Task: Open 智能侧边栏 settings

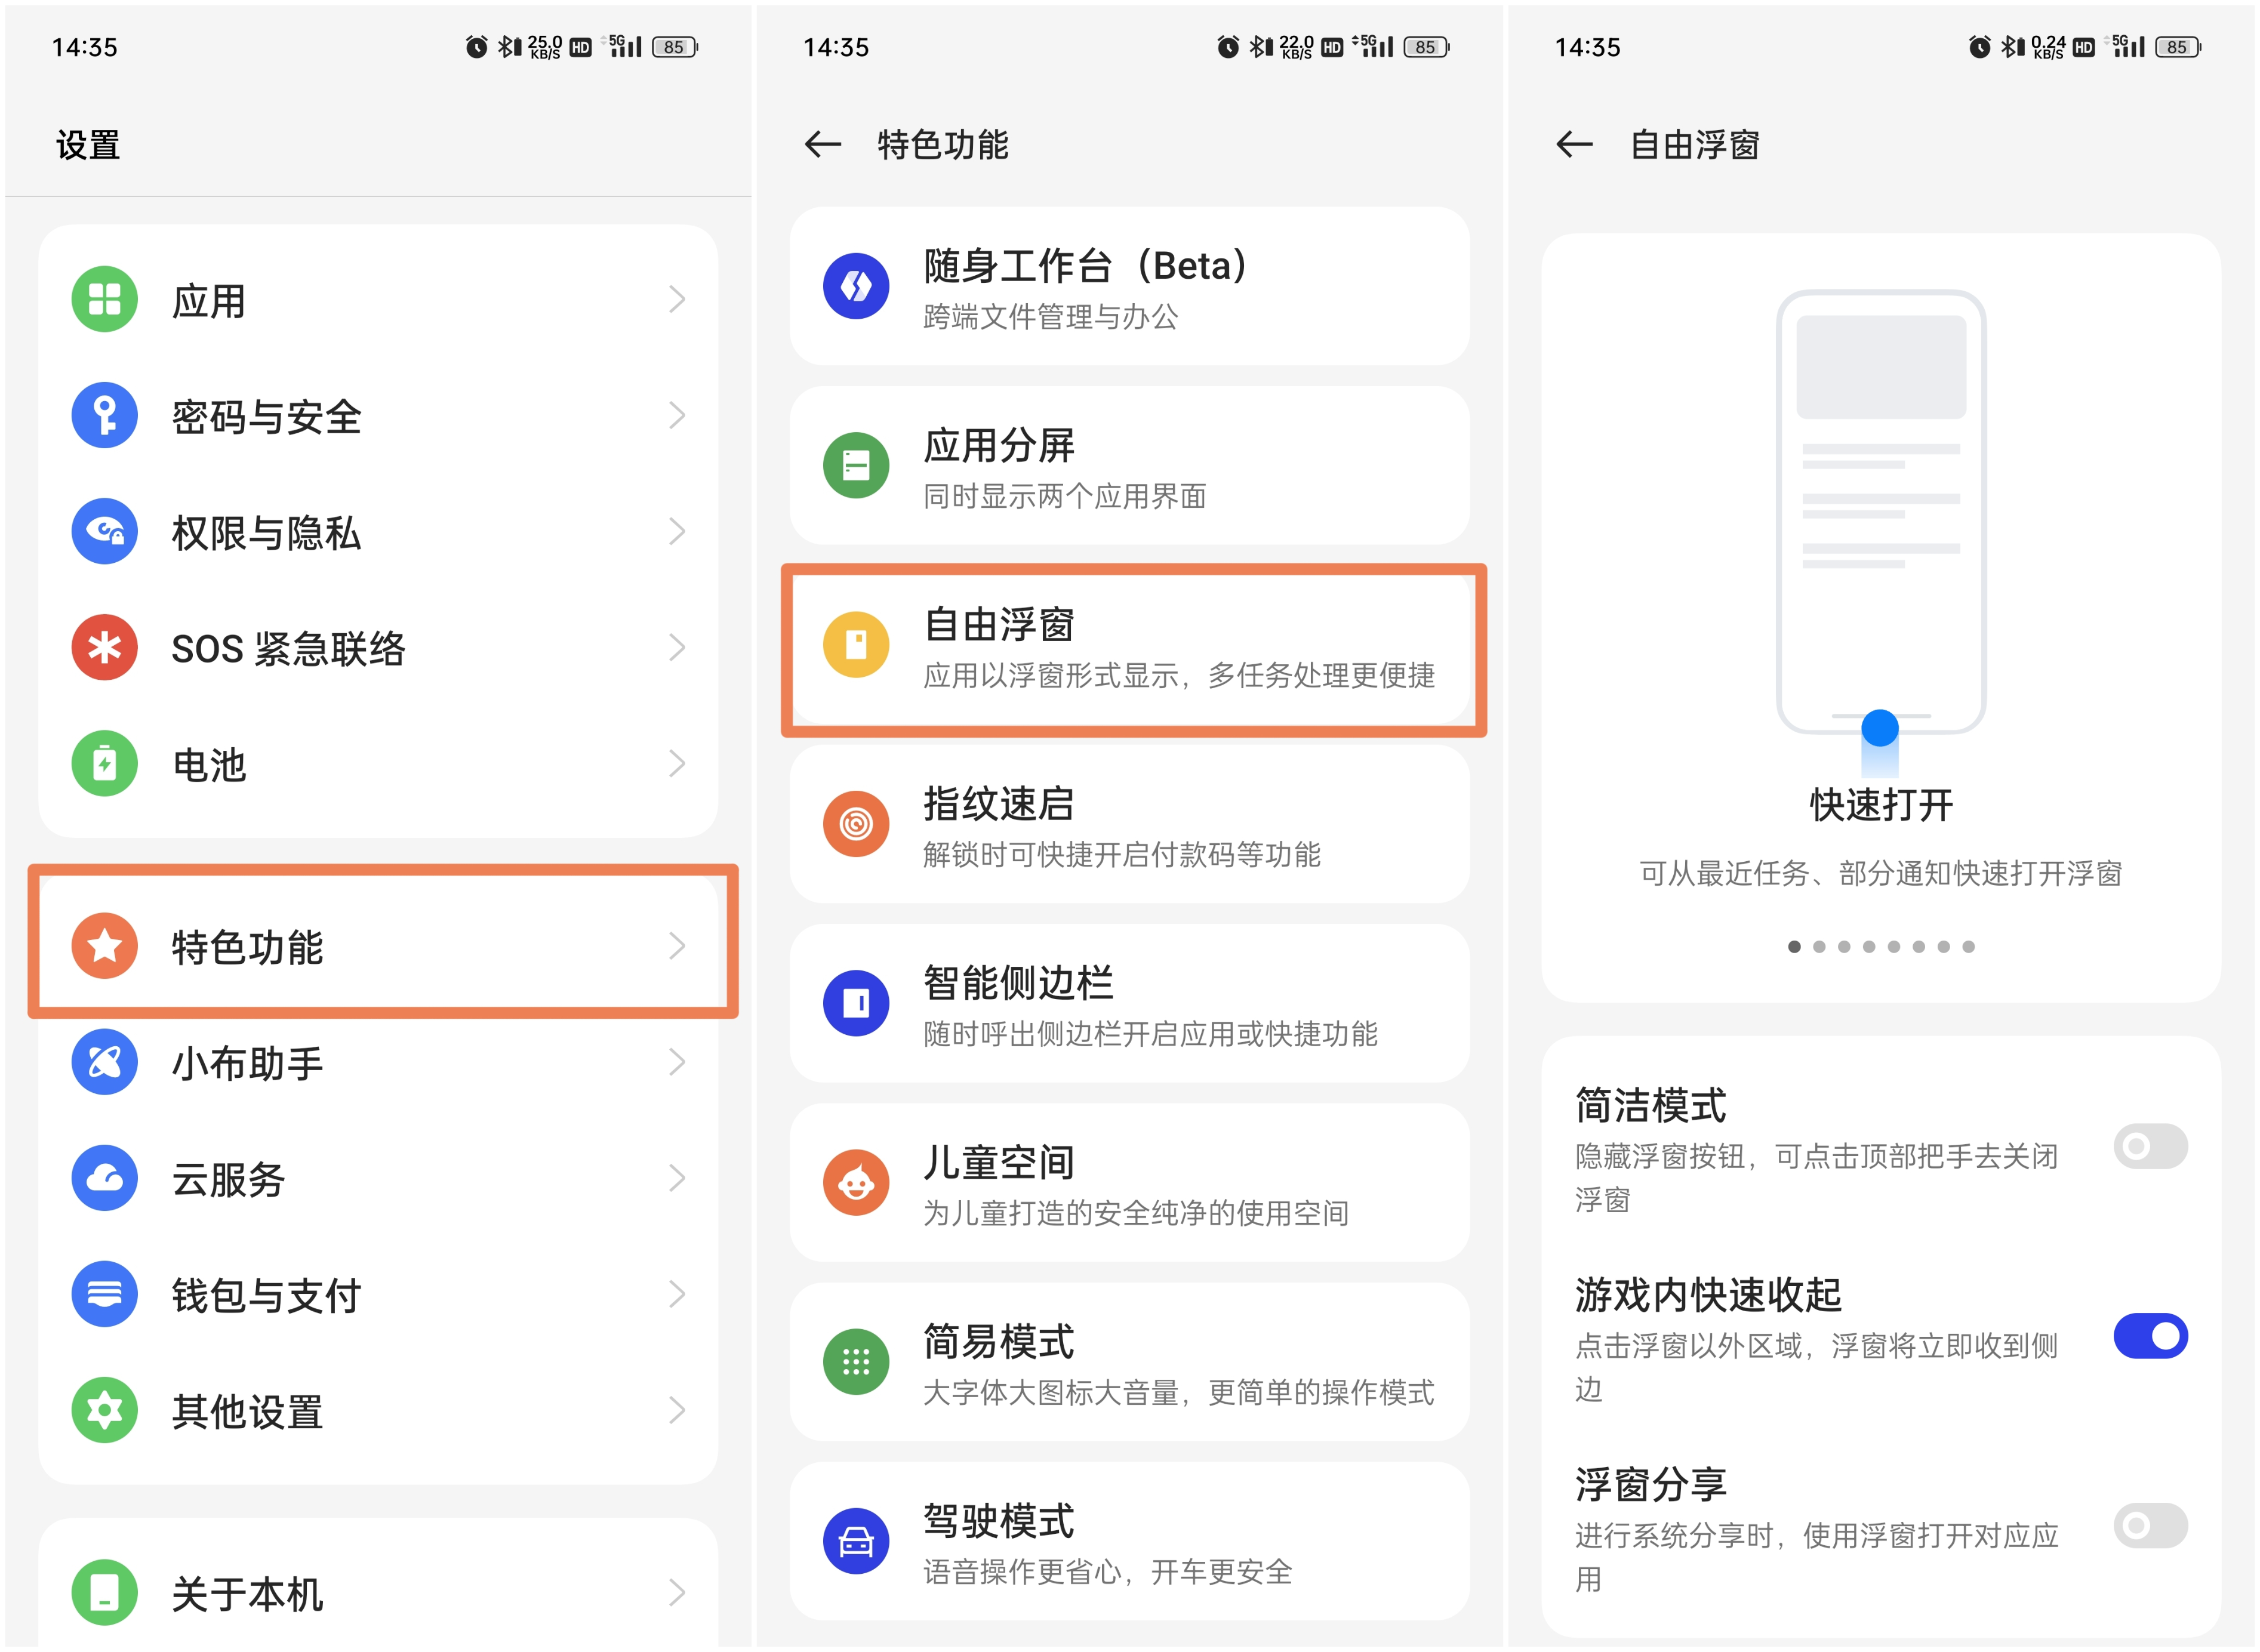Action: 1130,1004
